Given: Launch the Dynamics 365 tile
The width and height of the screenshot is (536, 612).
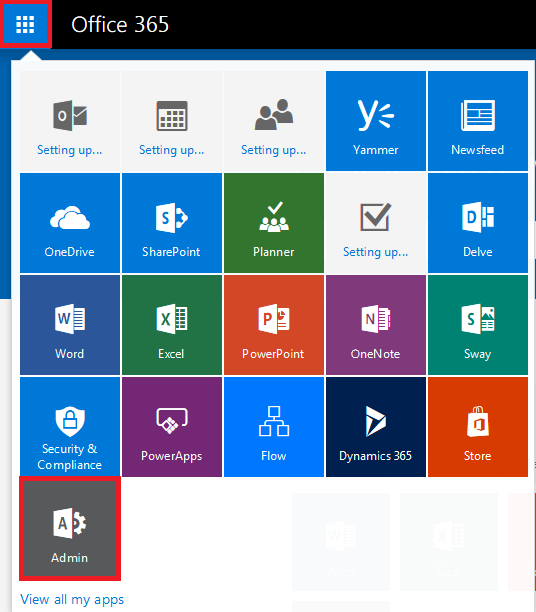Looking at the screenshot, I should point(376,427).
